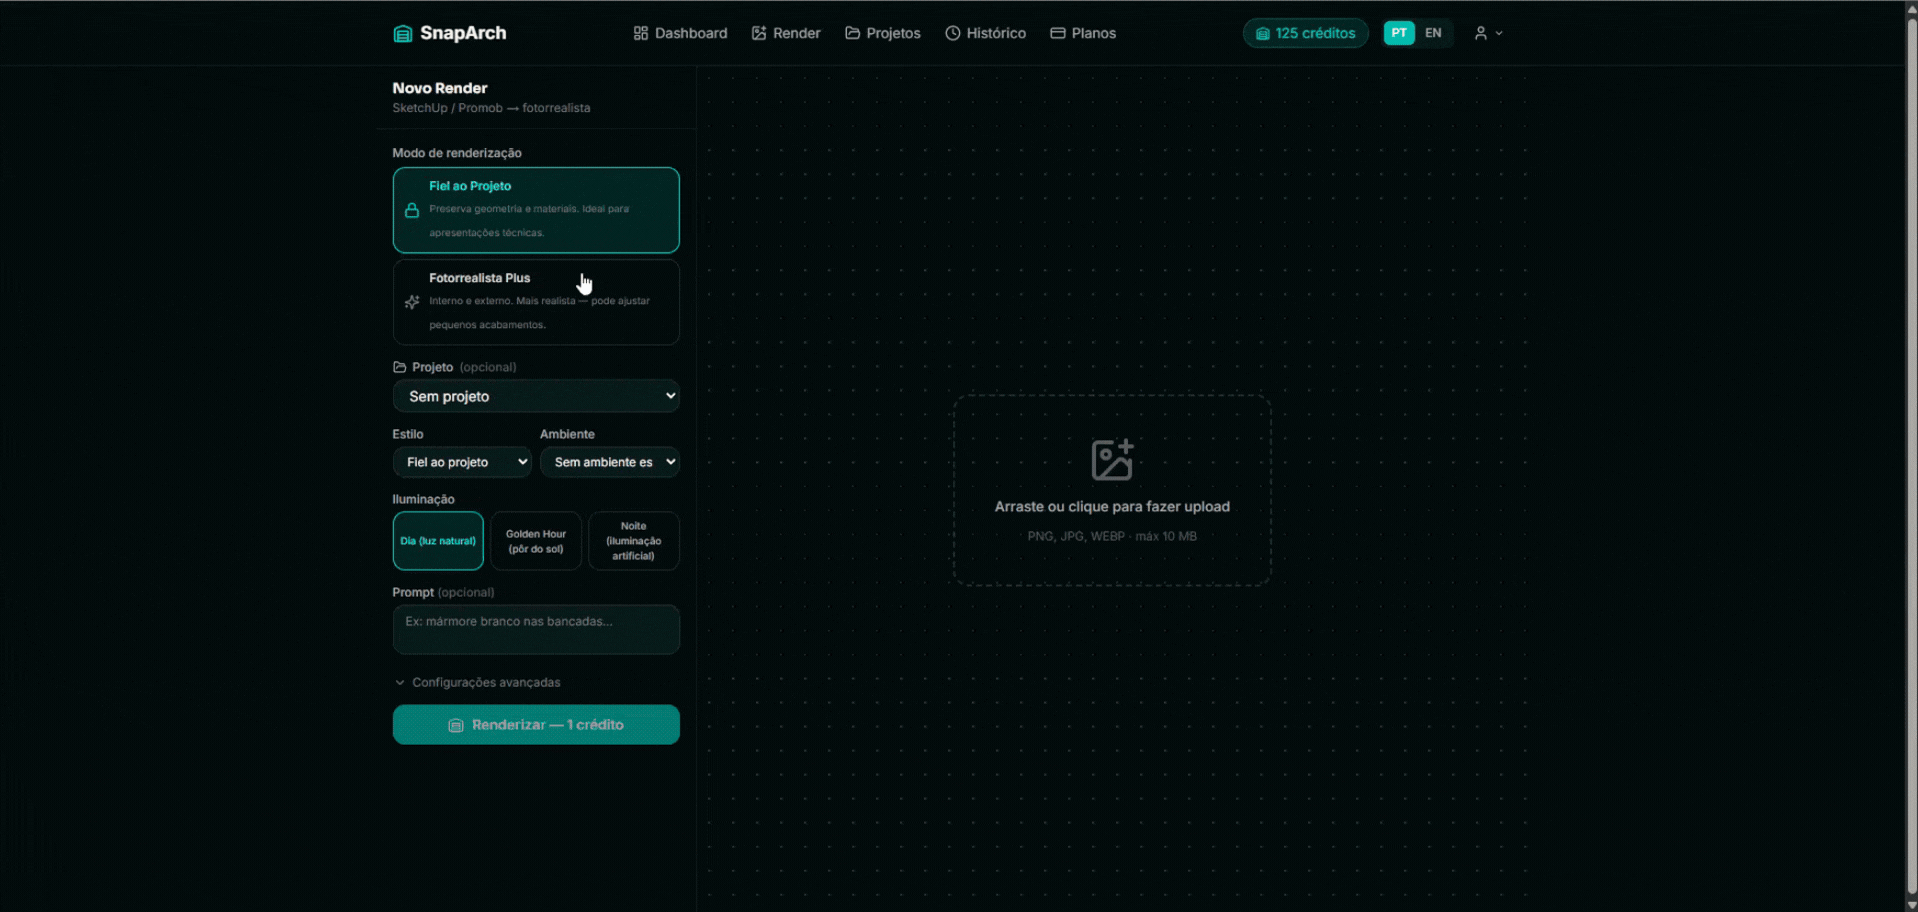Image resolution: width=1918 pixels, height=912 pixels.
Task: Switch language to EN
Action: click(x=1432, y=33)
